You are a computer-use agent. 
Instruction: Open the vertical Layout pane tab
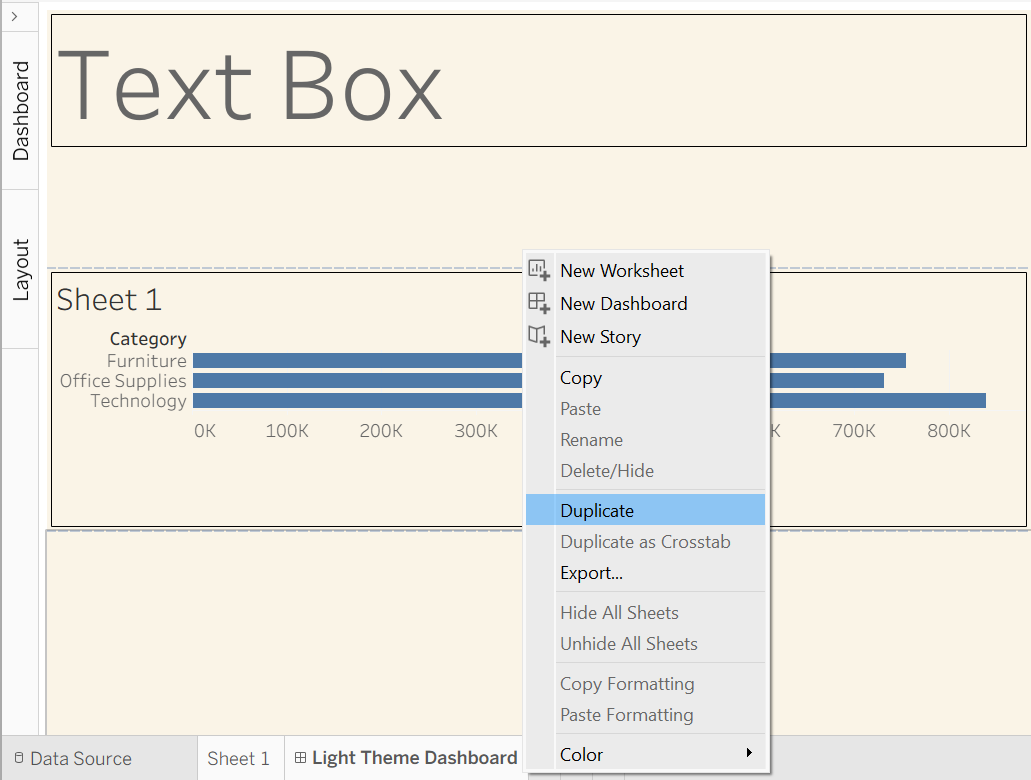(21, 269)
